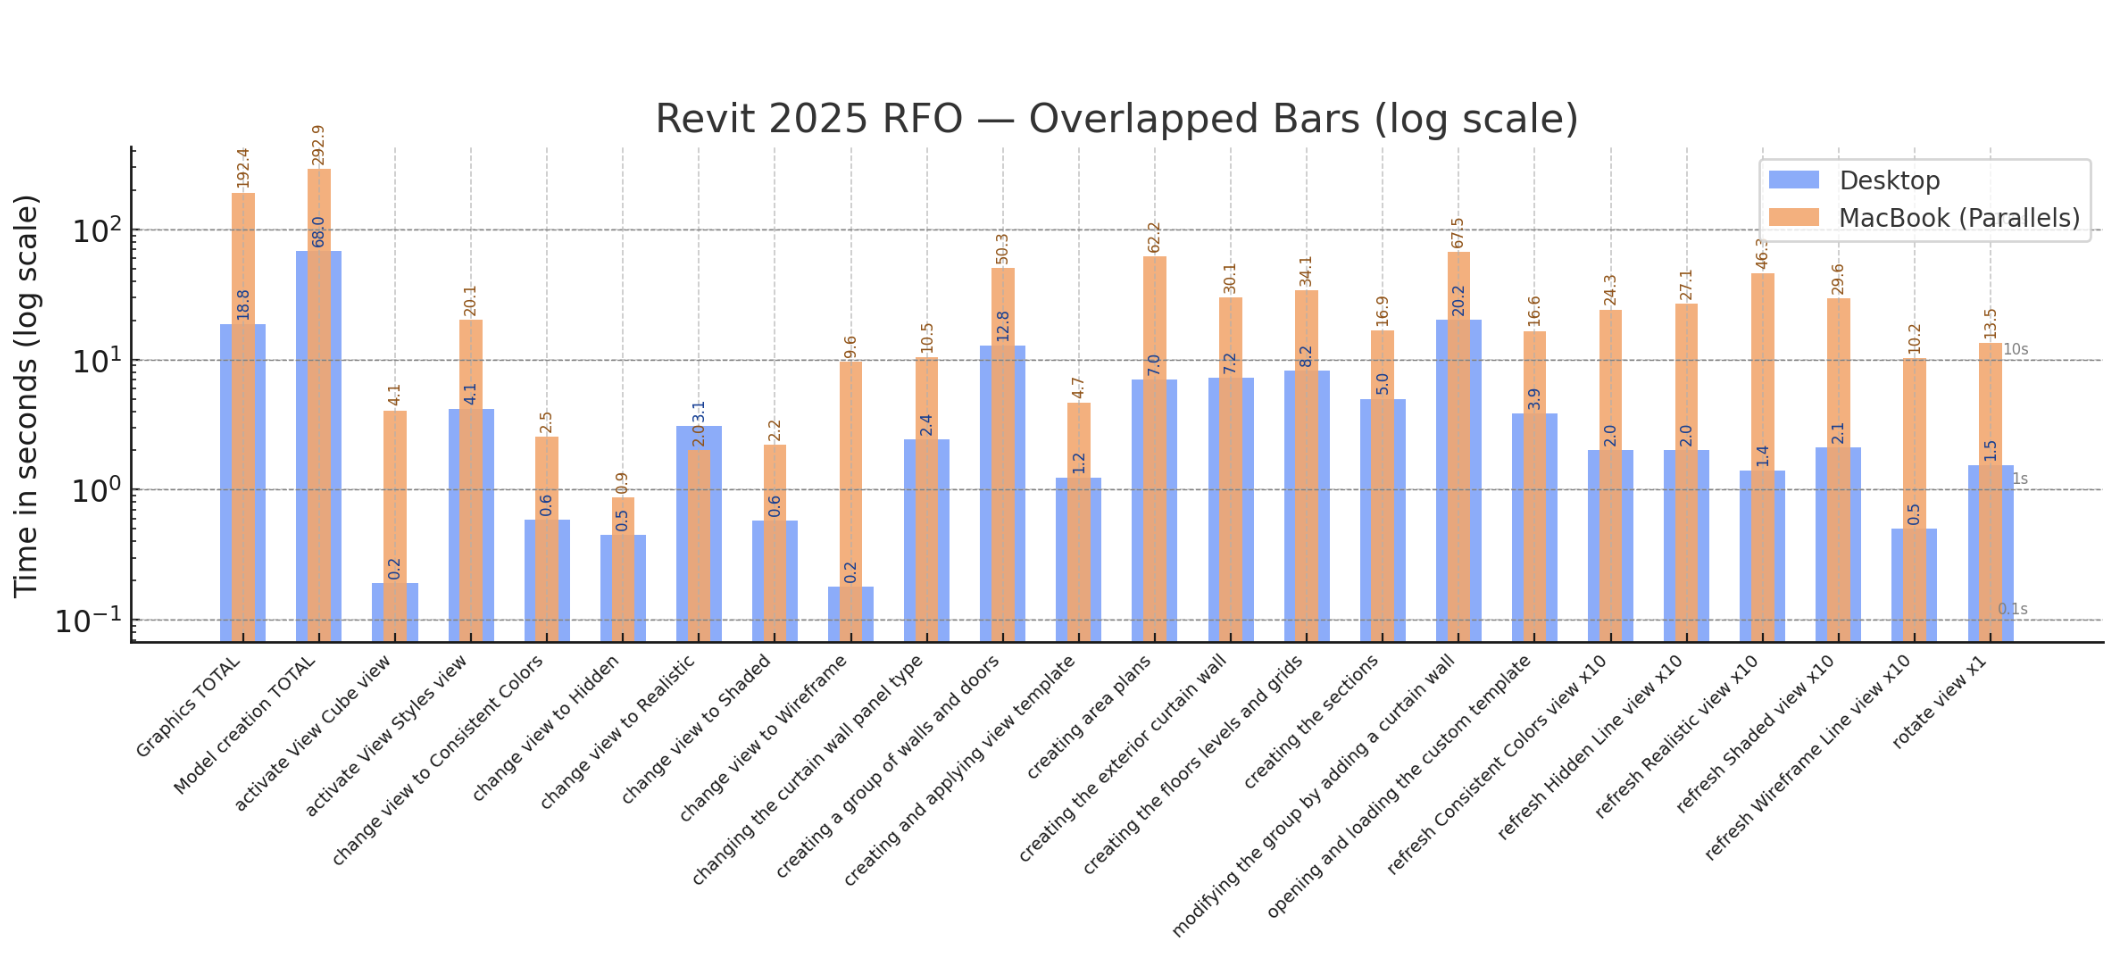This screenshot has width=2116, height=954.
Task: Click the 18.8 Desktop value label
Action: 243,305
